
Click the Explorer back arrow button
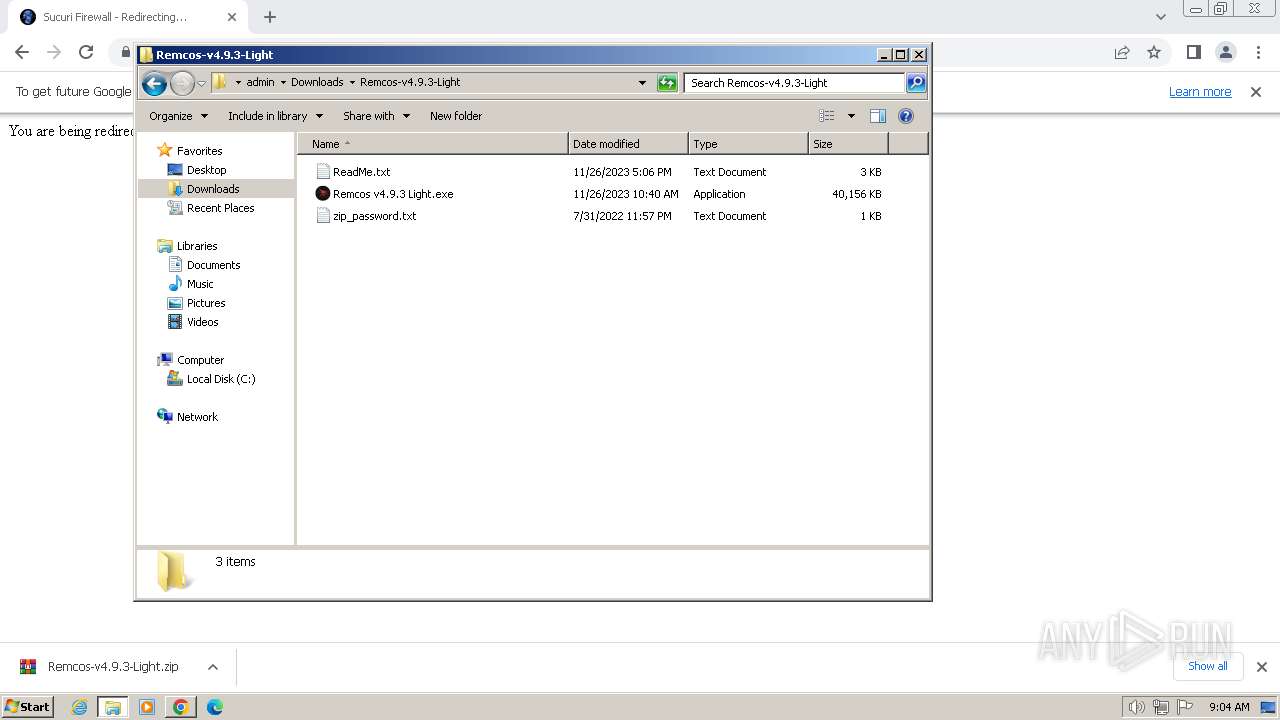coord(154,84)
